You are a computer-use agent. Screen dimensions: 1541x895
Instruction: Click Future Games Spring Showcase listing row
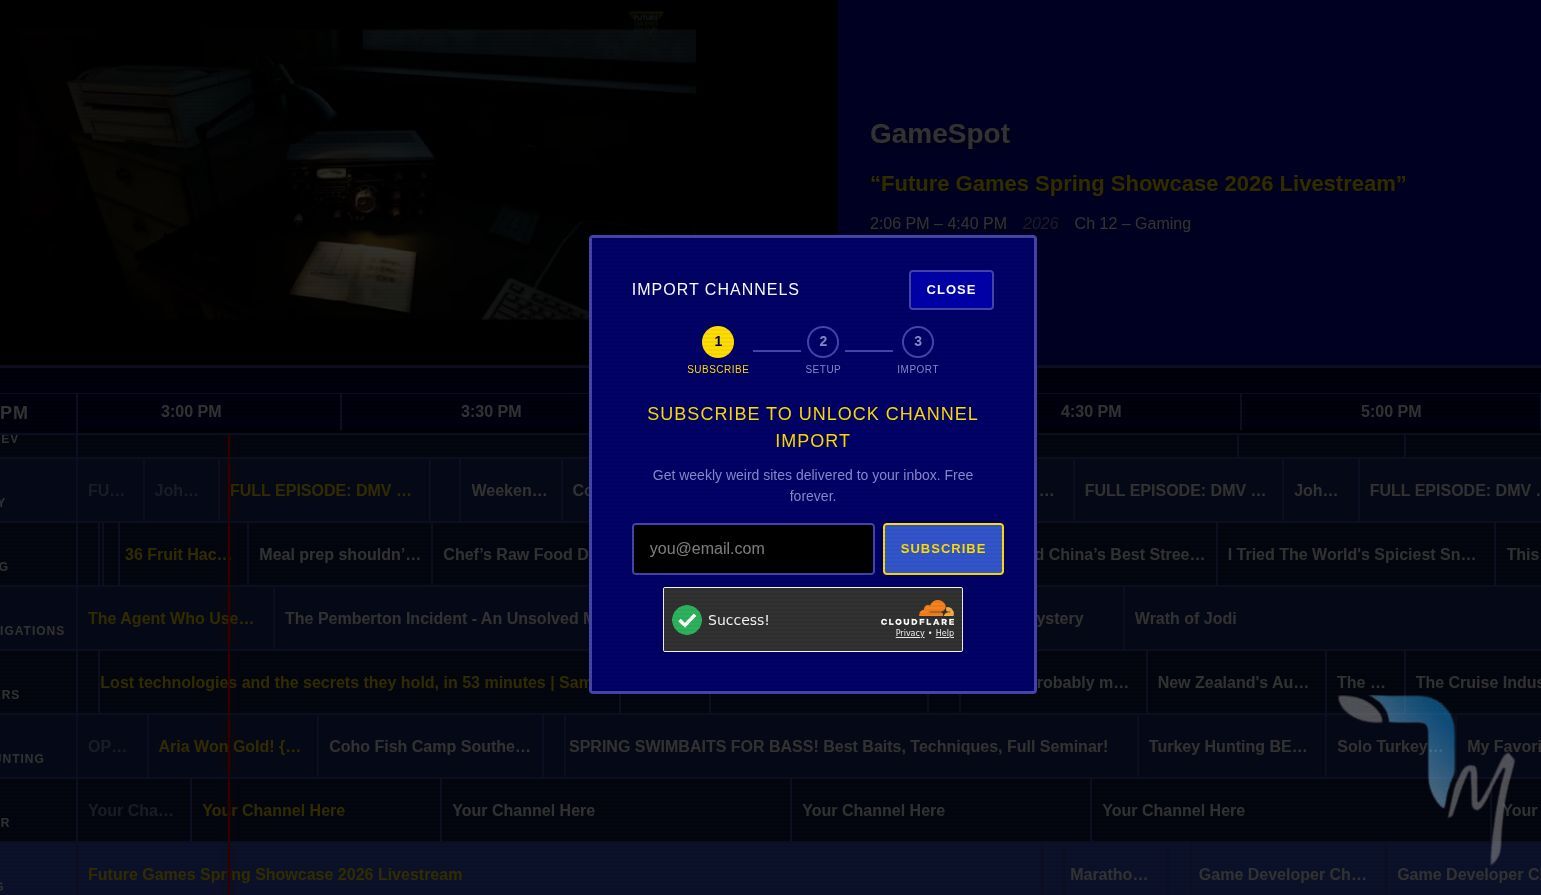pos(275,875)
